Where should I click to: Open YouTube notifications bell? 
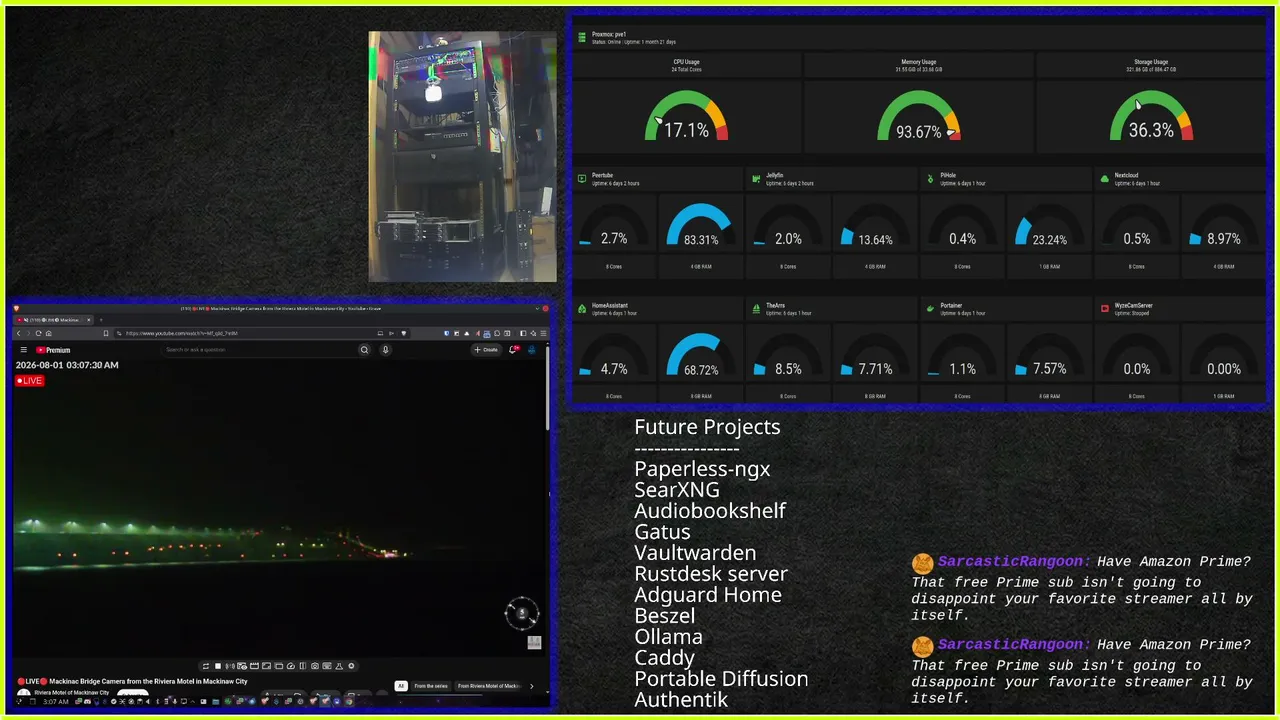point(514,350)
